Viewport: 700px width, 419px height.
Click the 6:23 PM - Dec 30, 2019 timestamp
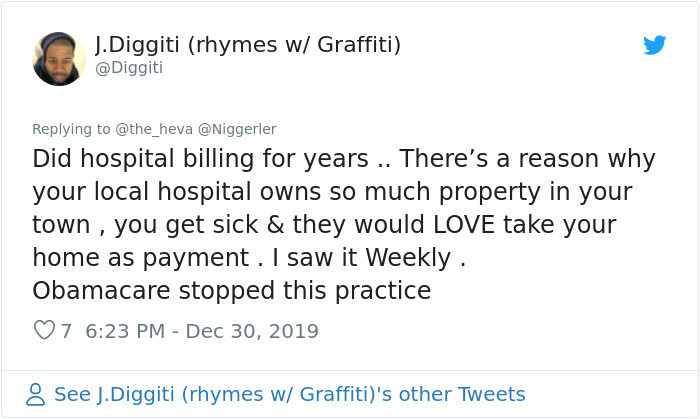point(202,331)
